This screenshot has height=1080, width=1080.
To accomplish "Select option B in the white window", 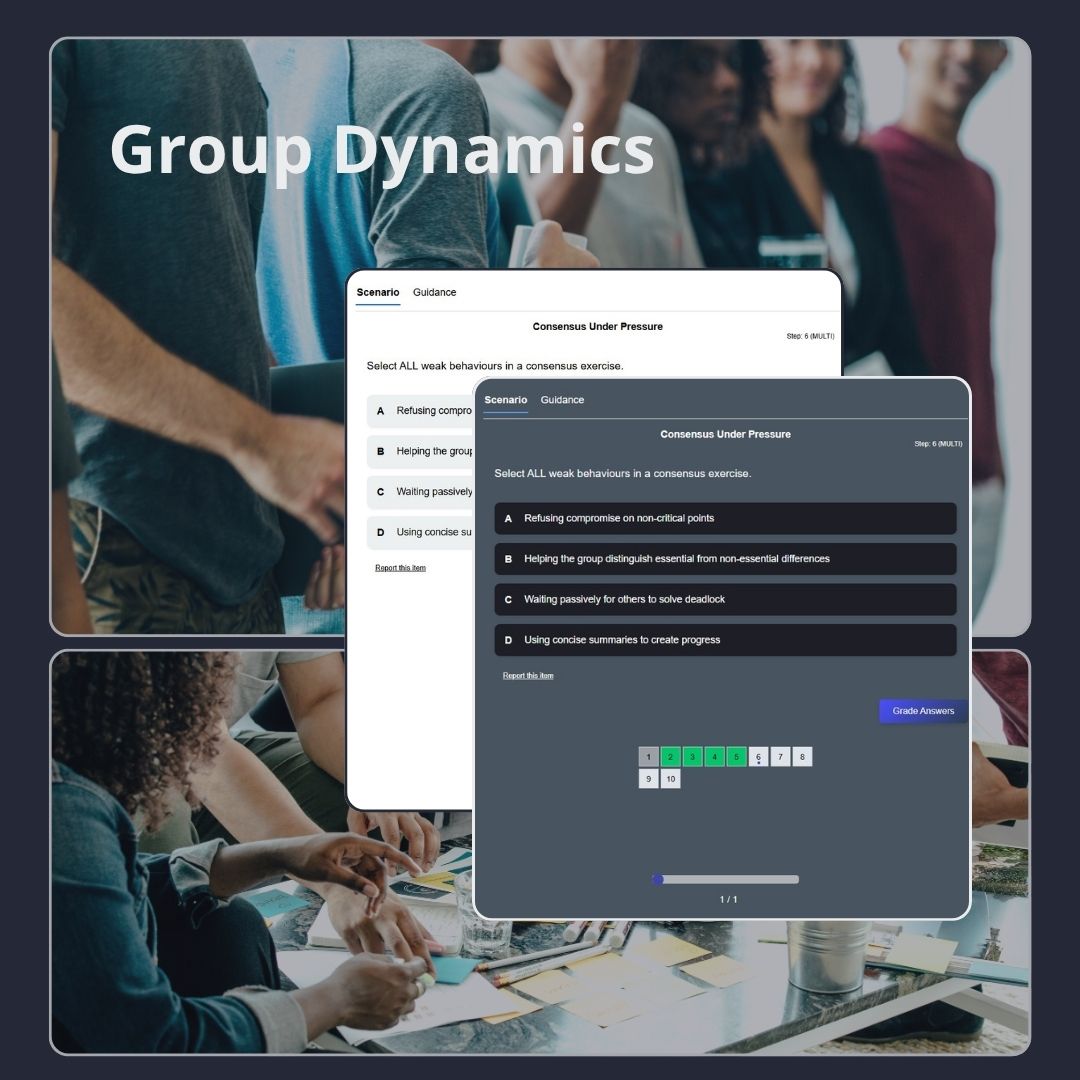I will point(420,452).
